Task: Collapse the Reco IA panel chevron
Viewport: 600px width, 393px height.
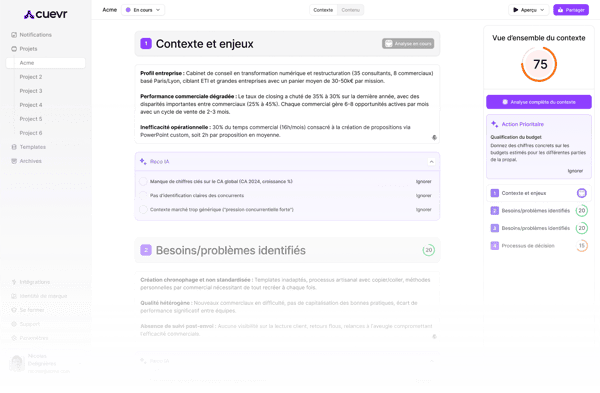Action: coord(431,162)
